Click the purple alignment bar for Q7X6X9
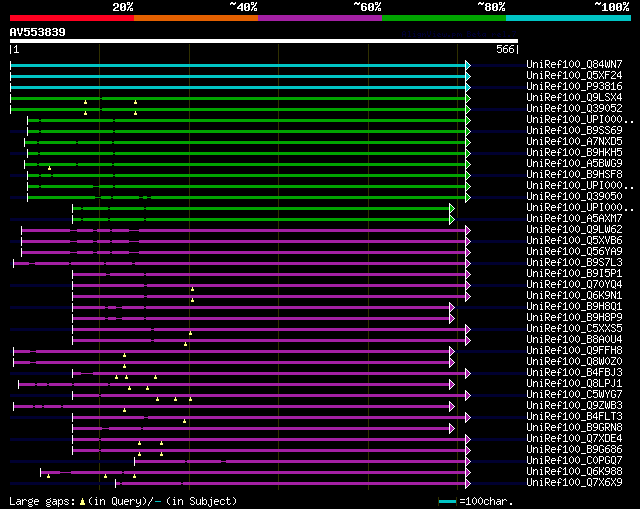640x509 pixels. [293, 484]
